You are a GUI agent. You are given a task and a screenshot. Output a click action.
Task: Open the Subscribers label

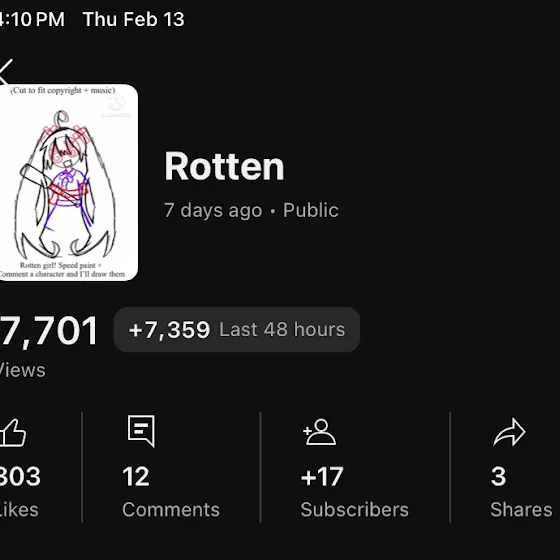pyautogui.click(x=355, y=510)
